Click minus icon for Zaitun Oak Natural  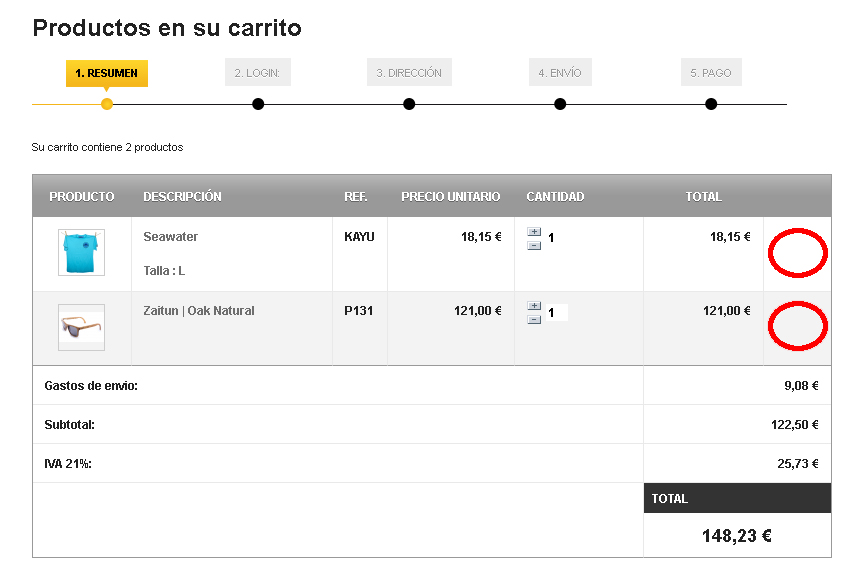point(534,319)
